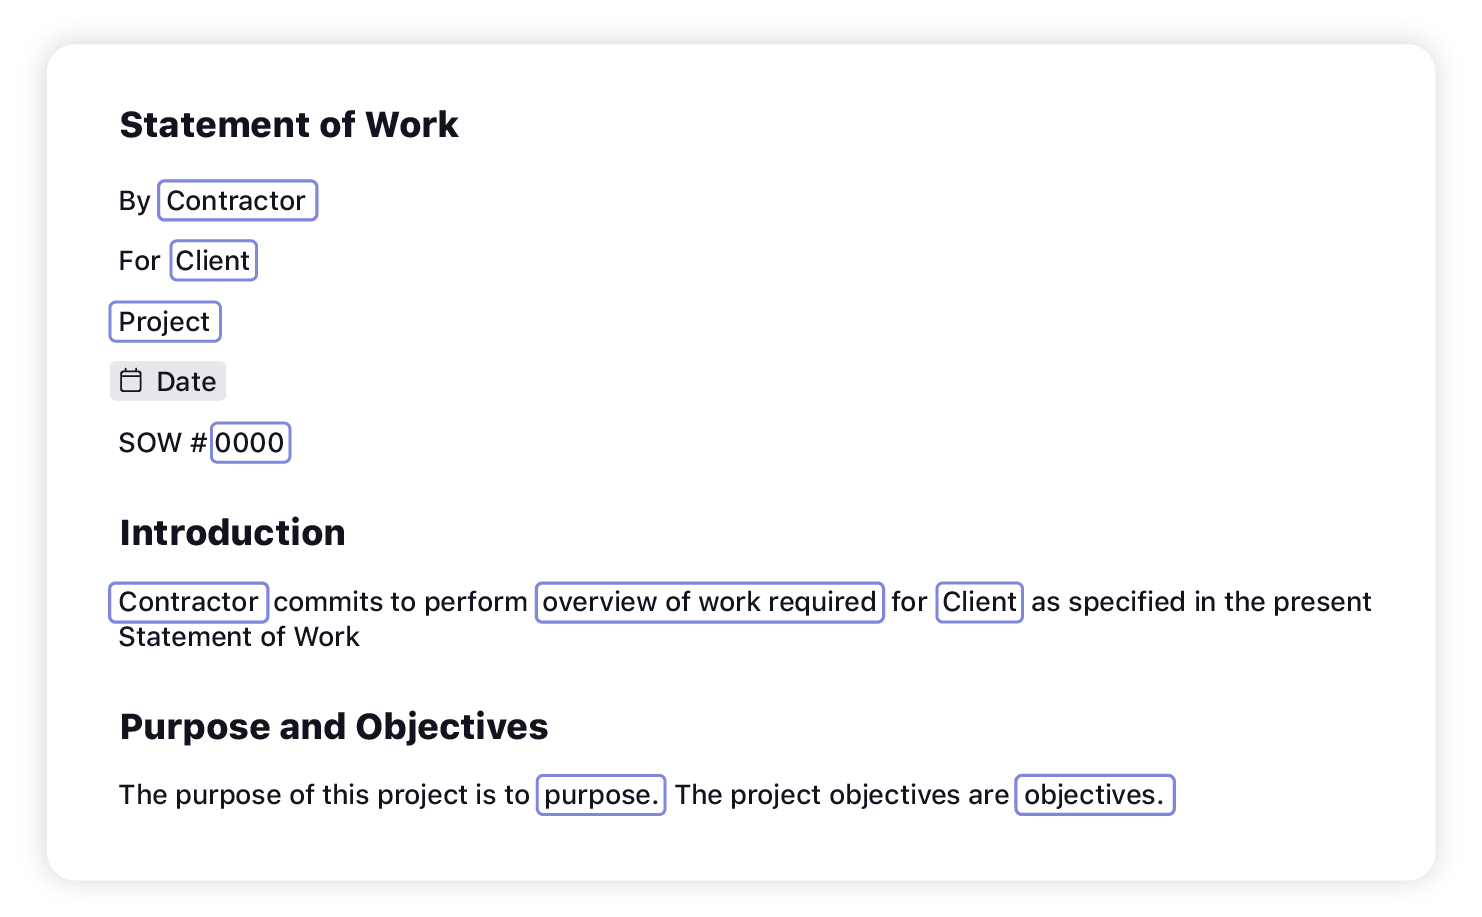The width and height of the screenshot is (1482, 917).
Task: Click the "Statement of Work" title heading
Action: [x=289, y=125]
